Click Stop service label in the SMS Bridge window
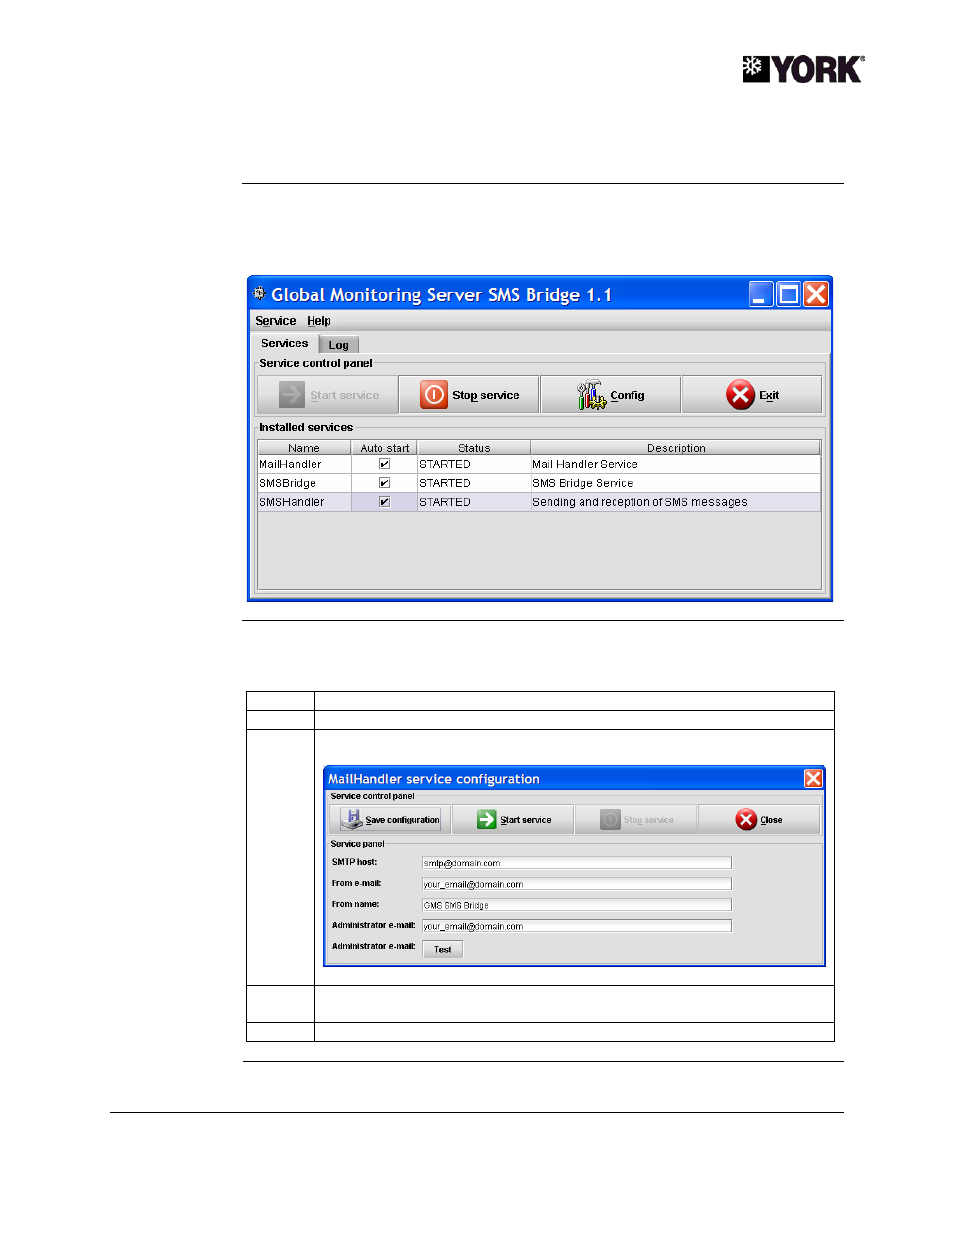Screen dimensions: 954x1235 click(x=486, y=395)
